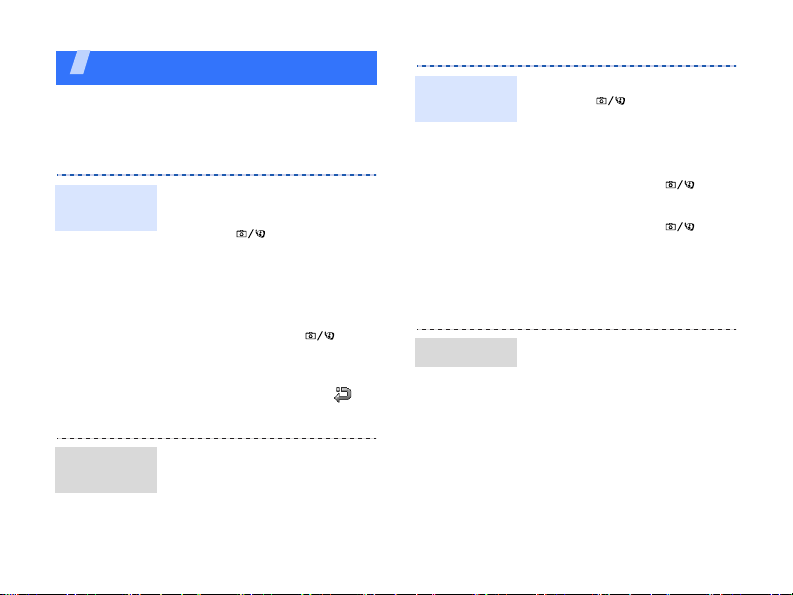Click black dashed divider above right gray box
This screenshot has width=793, height=595.
(x=577, y=329)
